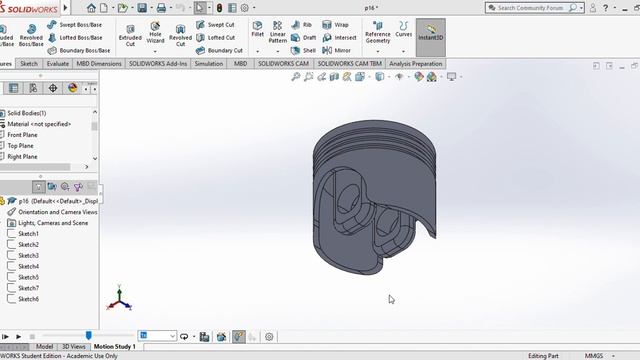Toggle the Sketch6 checkbox in motion tree
Screen dimensions: 640x360
(x=12, y=299)
